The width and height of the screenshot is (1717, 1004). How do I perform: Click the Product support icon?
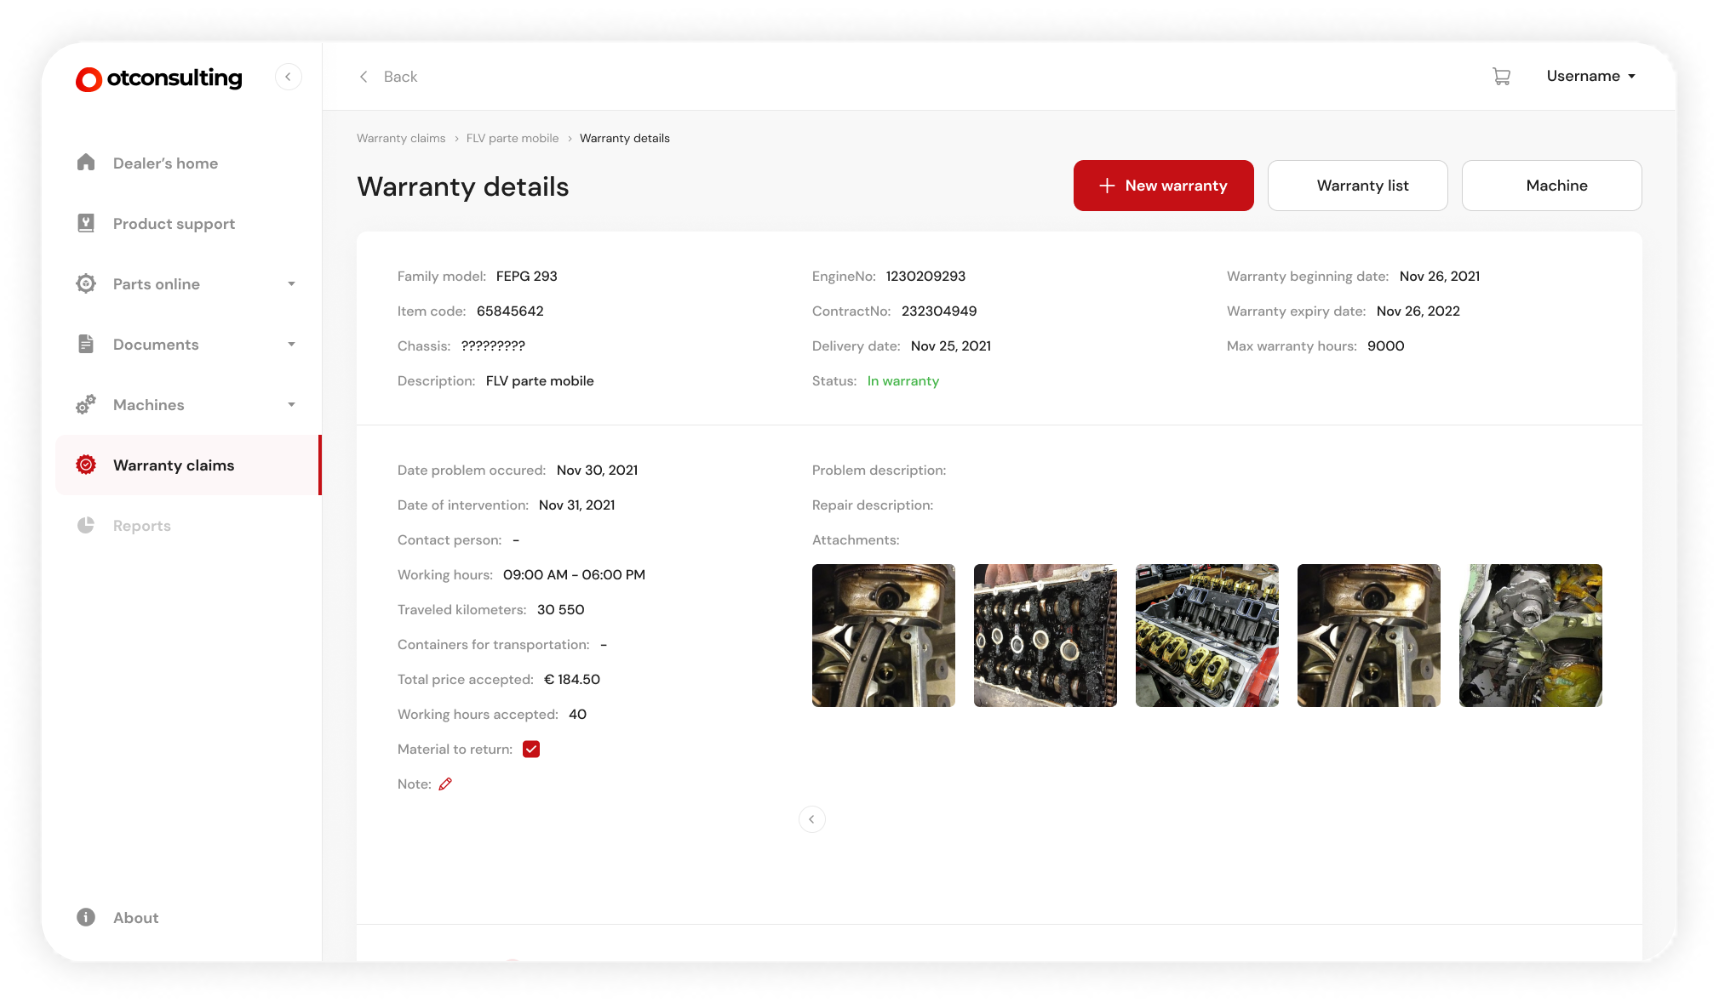[86, 223]
